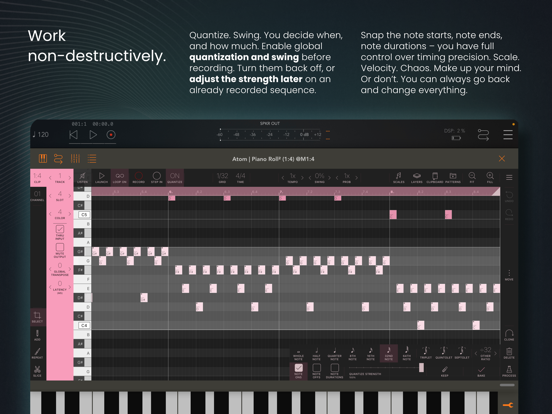The height and width of the screenshot is (414, 552).
Task: Start playback with the transport play button
Action: click(93, 134)
